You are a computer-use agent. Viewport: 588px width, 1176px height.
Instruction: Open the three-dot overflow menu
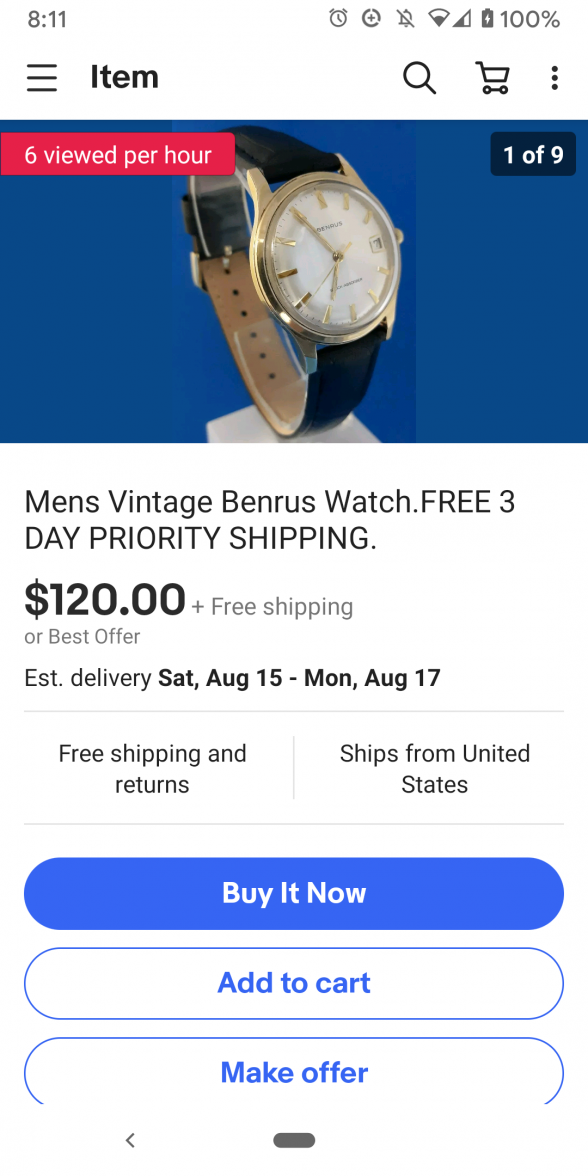click(554, 77)
